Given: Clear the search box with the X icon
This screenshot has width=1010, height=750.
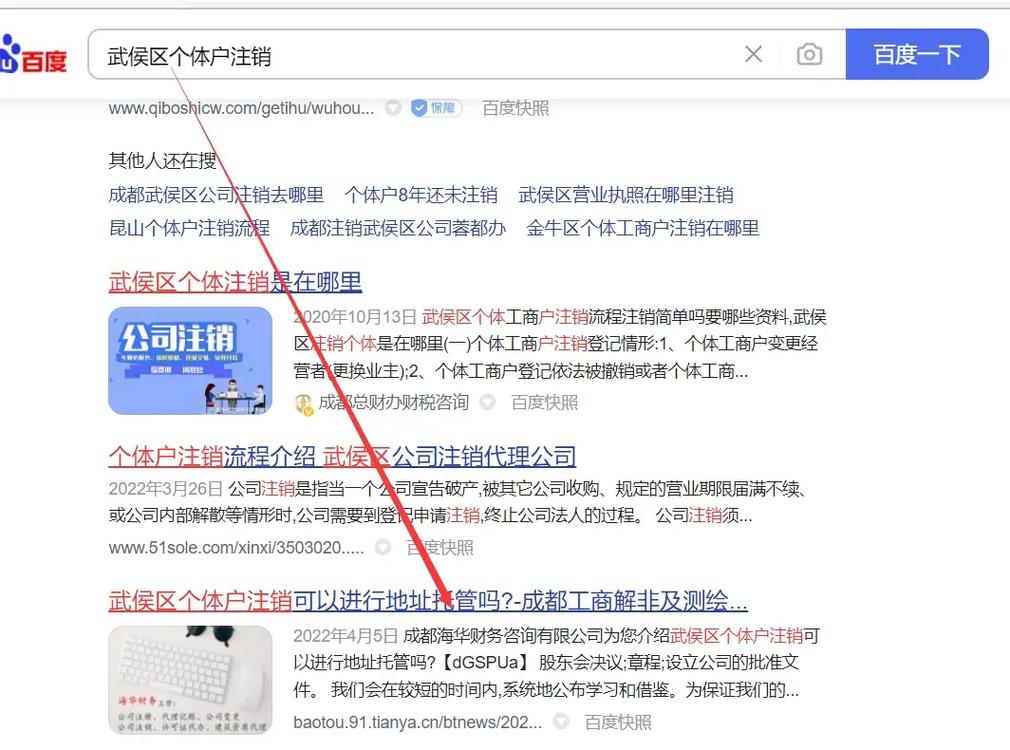Looking at the screenshot, I should tap(753, 54).
